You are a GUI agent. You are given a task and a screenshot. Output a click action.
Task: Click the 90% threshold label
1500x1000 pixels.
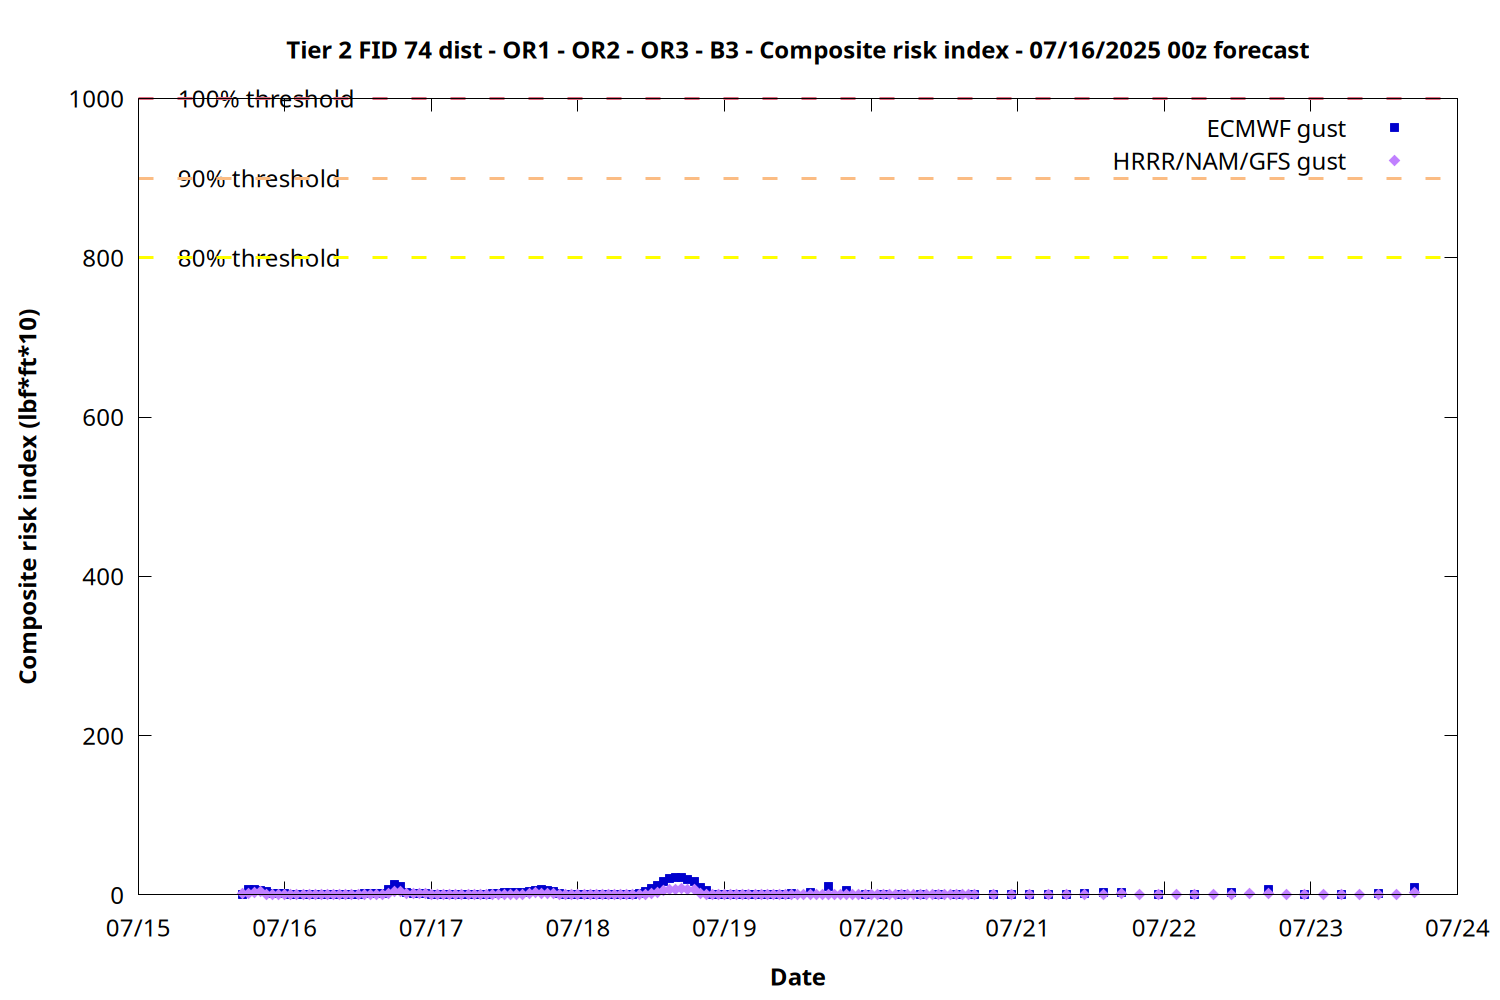coord(259,179)
